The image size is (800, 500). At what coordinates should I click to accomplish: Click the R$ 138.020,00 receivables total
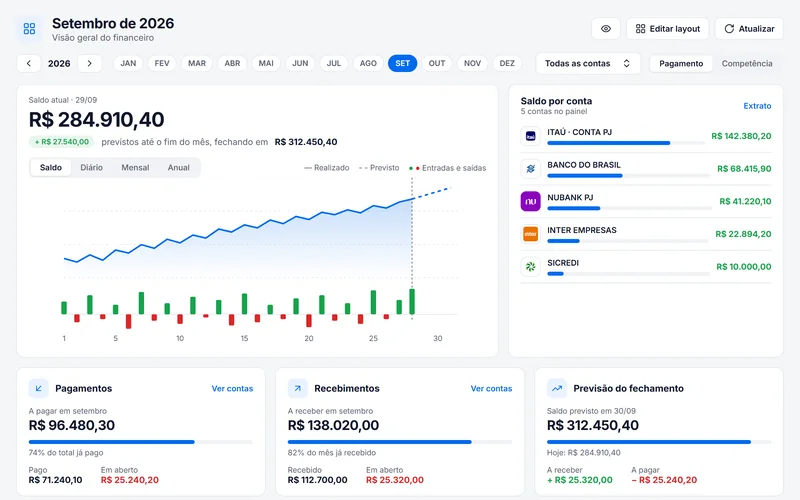click(x=333, y=426)
